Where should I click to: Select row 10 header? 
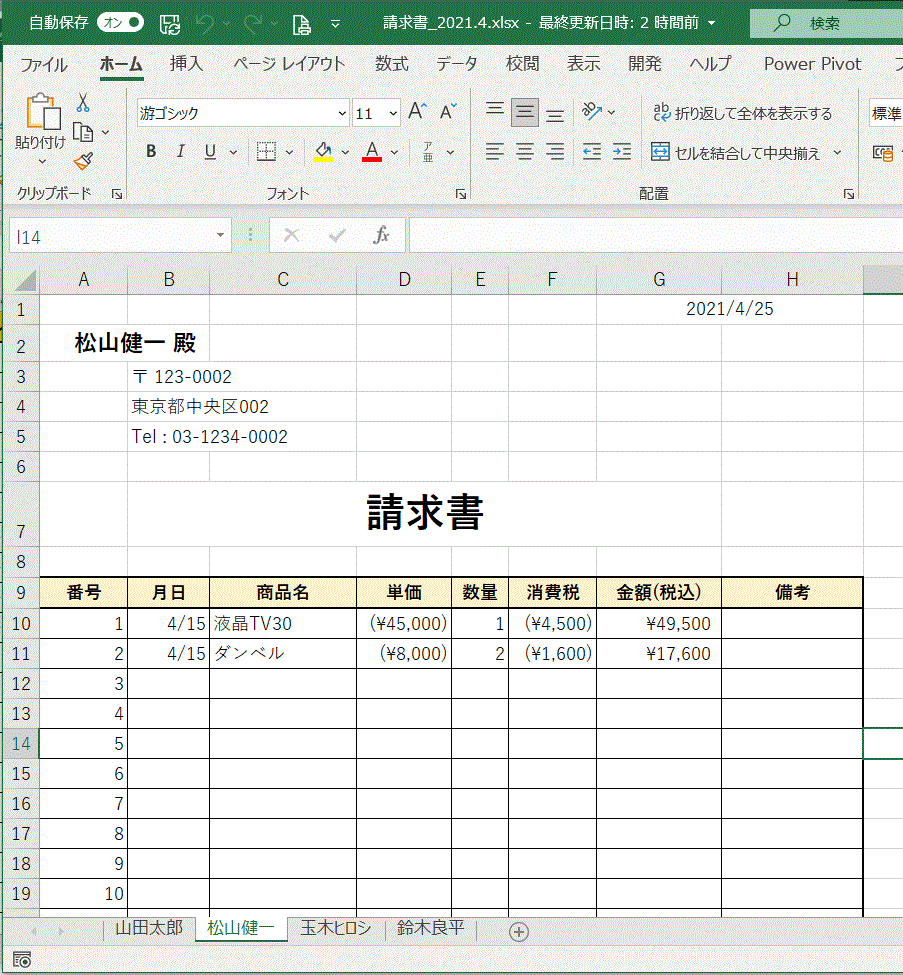tap(21, 623)
